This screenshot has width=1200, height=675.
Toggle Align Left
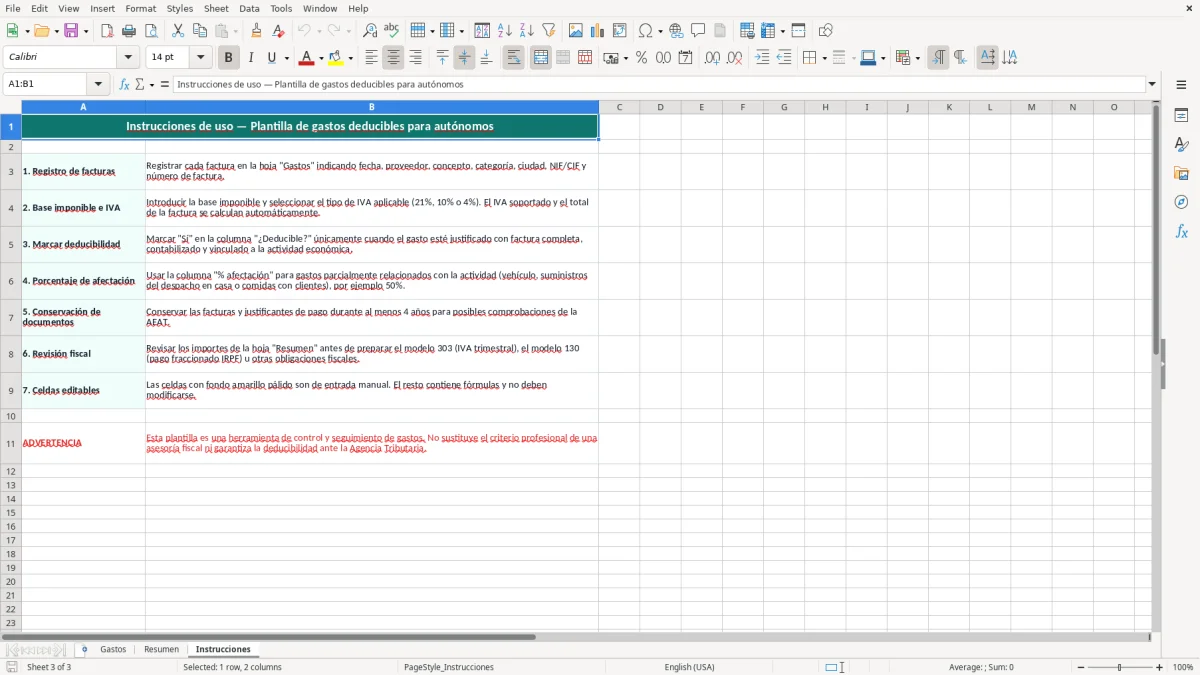(372, 58)
